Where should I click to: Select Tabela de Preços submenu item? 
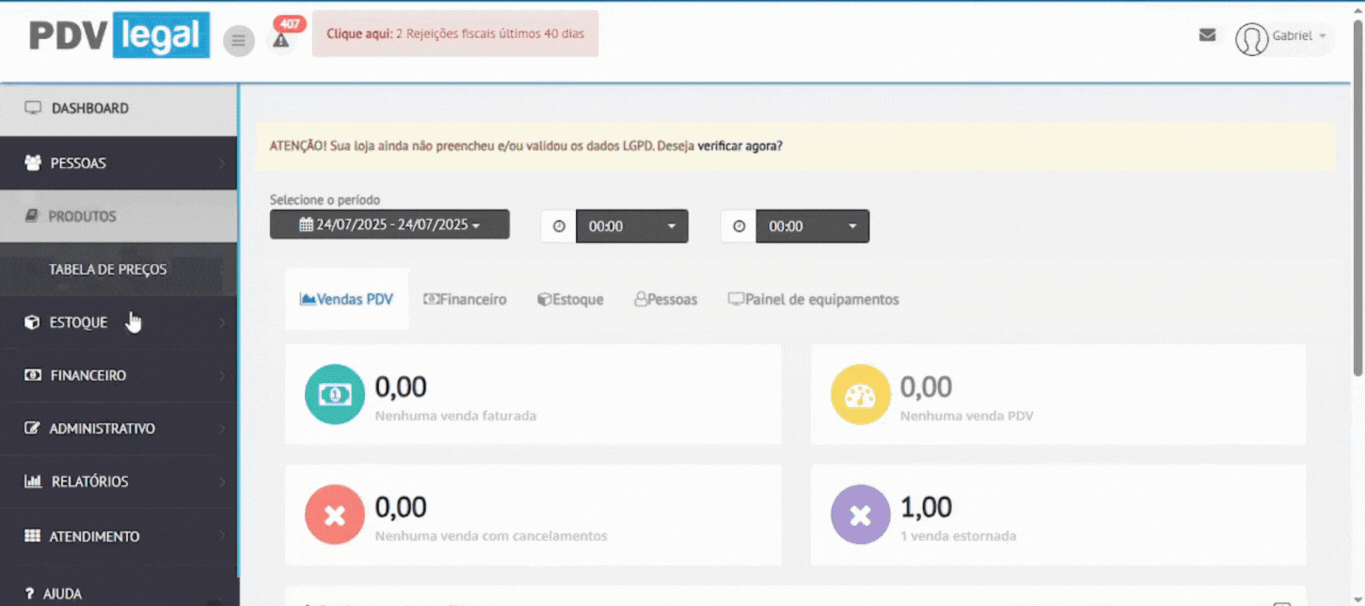click(x=108, y=270)
